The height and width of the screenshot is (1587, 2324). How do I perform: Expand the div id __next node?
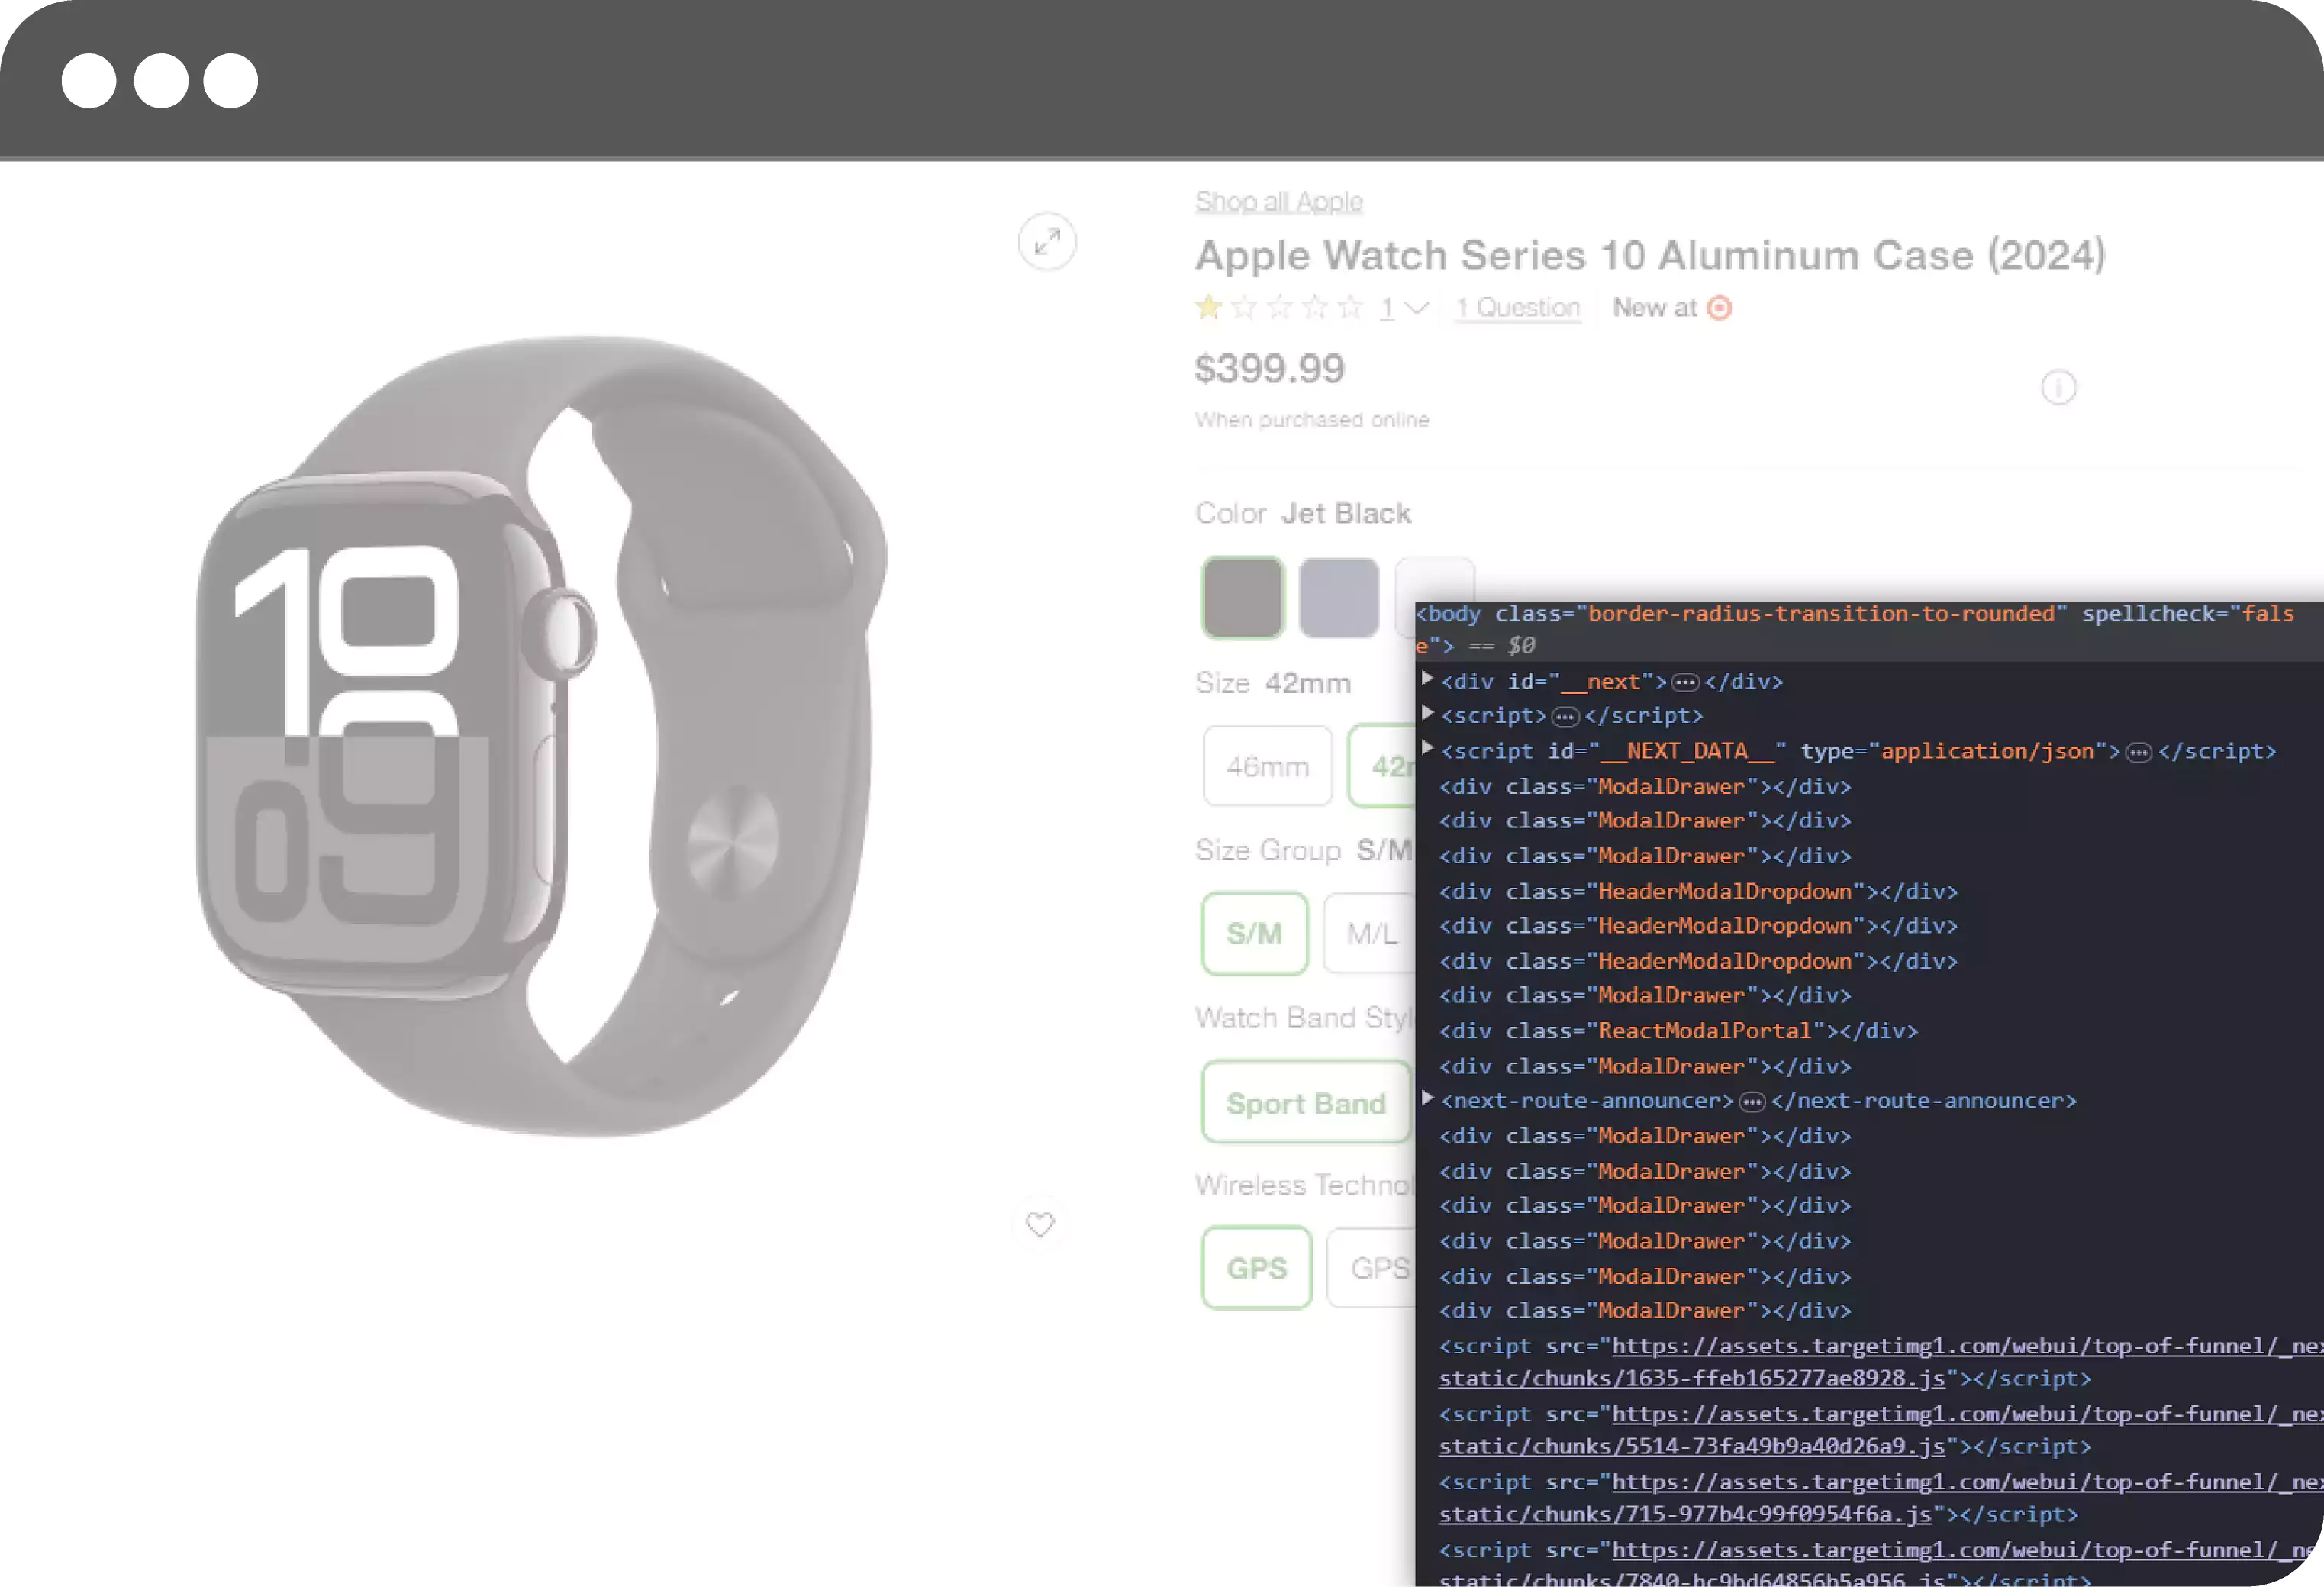pyautogui.click(x=1428, y=679)
